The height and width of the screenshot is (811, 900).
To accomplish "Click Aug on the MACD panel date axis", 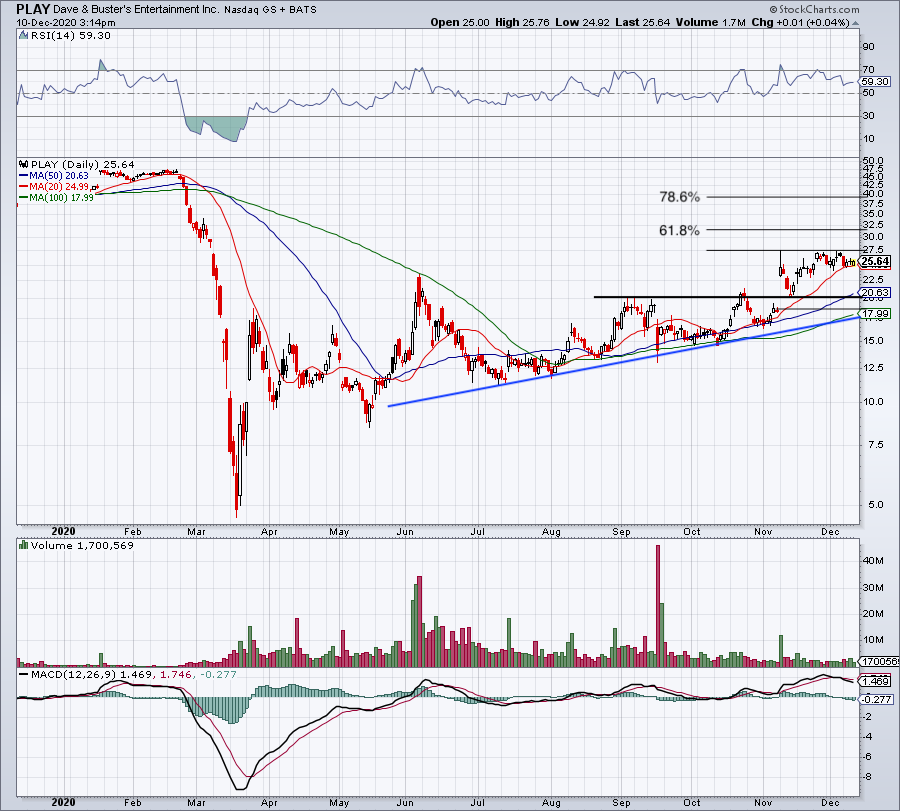I will point(551,802).
